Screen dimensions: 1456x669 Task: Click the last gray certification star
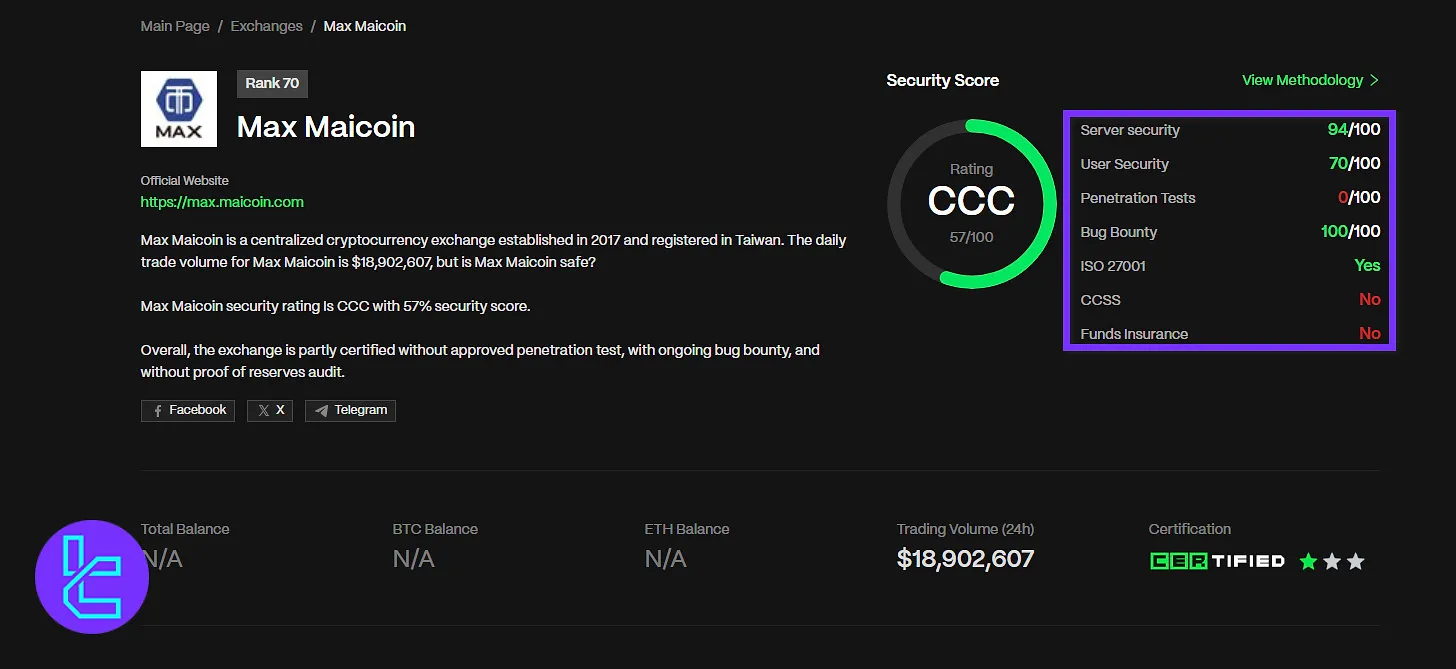pyautogui.click(x=1356, y=562)
